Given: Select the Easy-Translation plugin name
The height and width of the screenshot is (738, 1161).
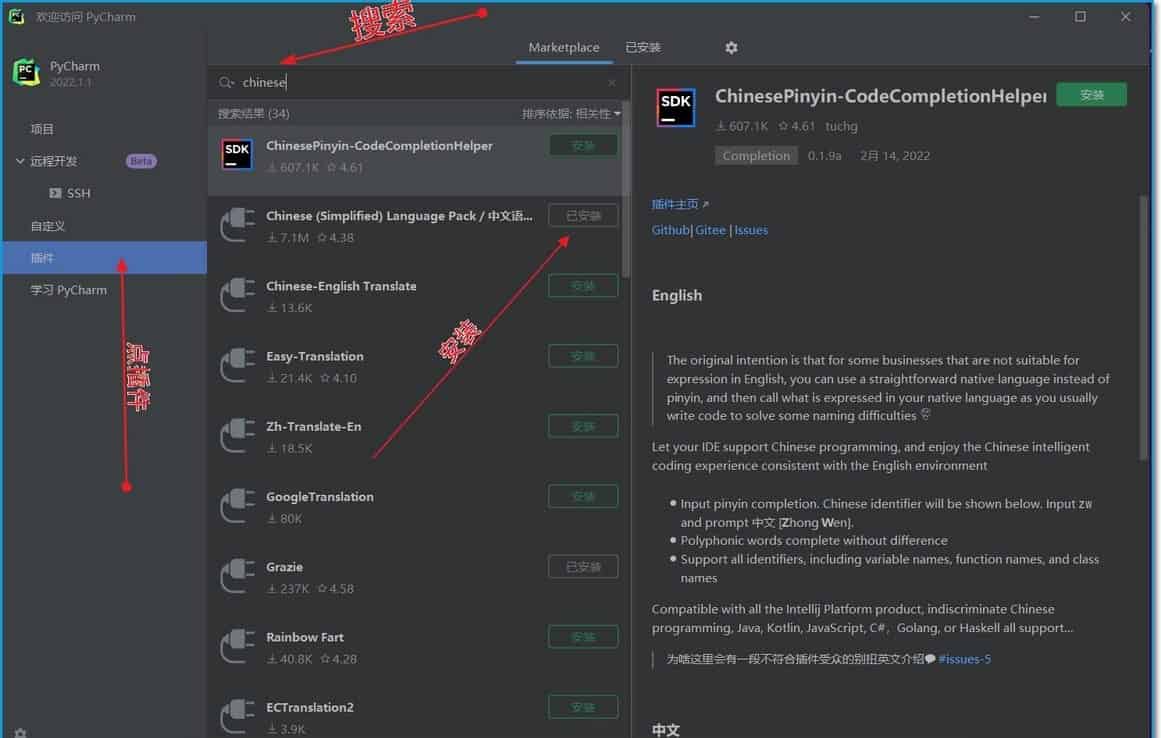Looking at the screenshot, I should tap(315, 357).
